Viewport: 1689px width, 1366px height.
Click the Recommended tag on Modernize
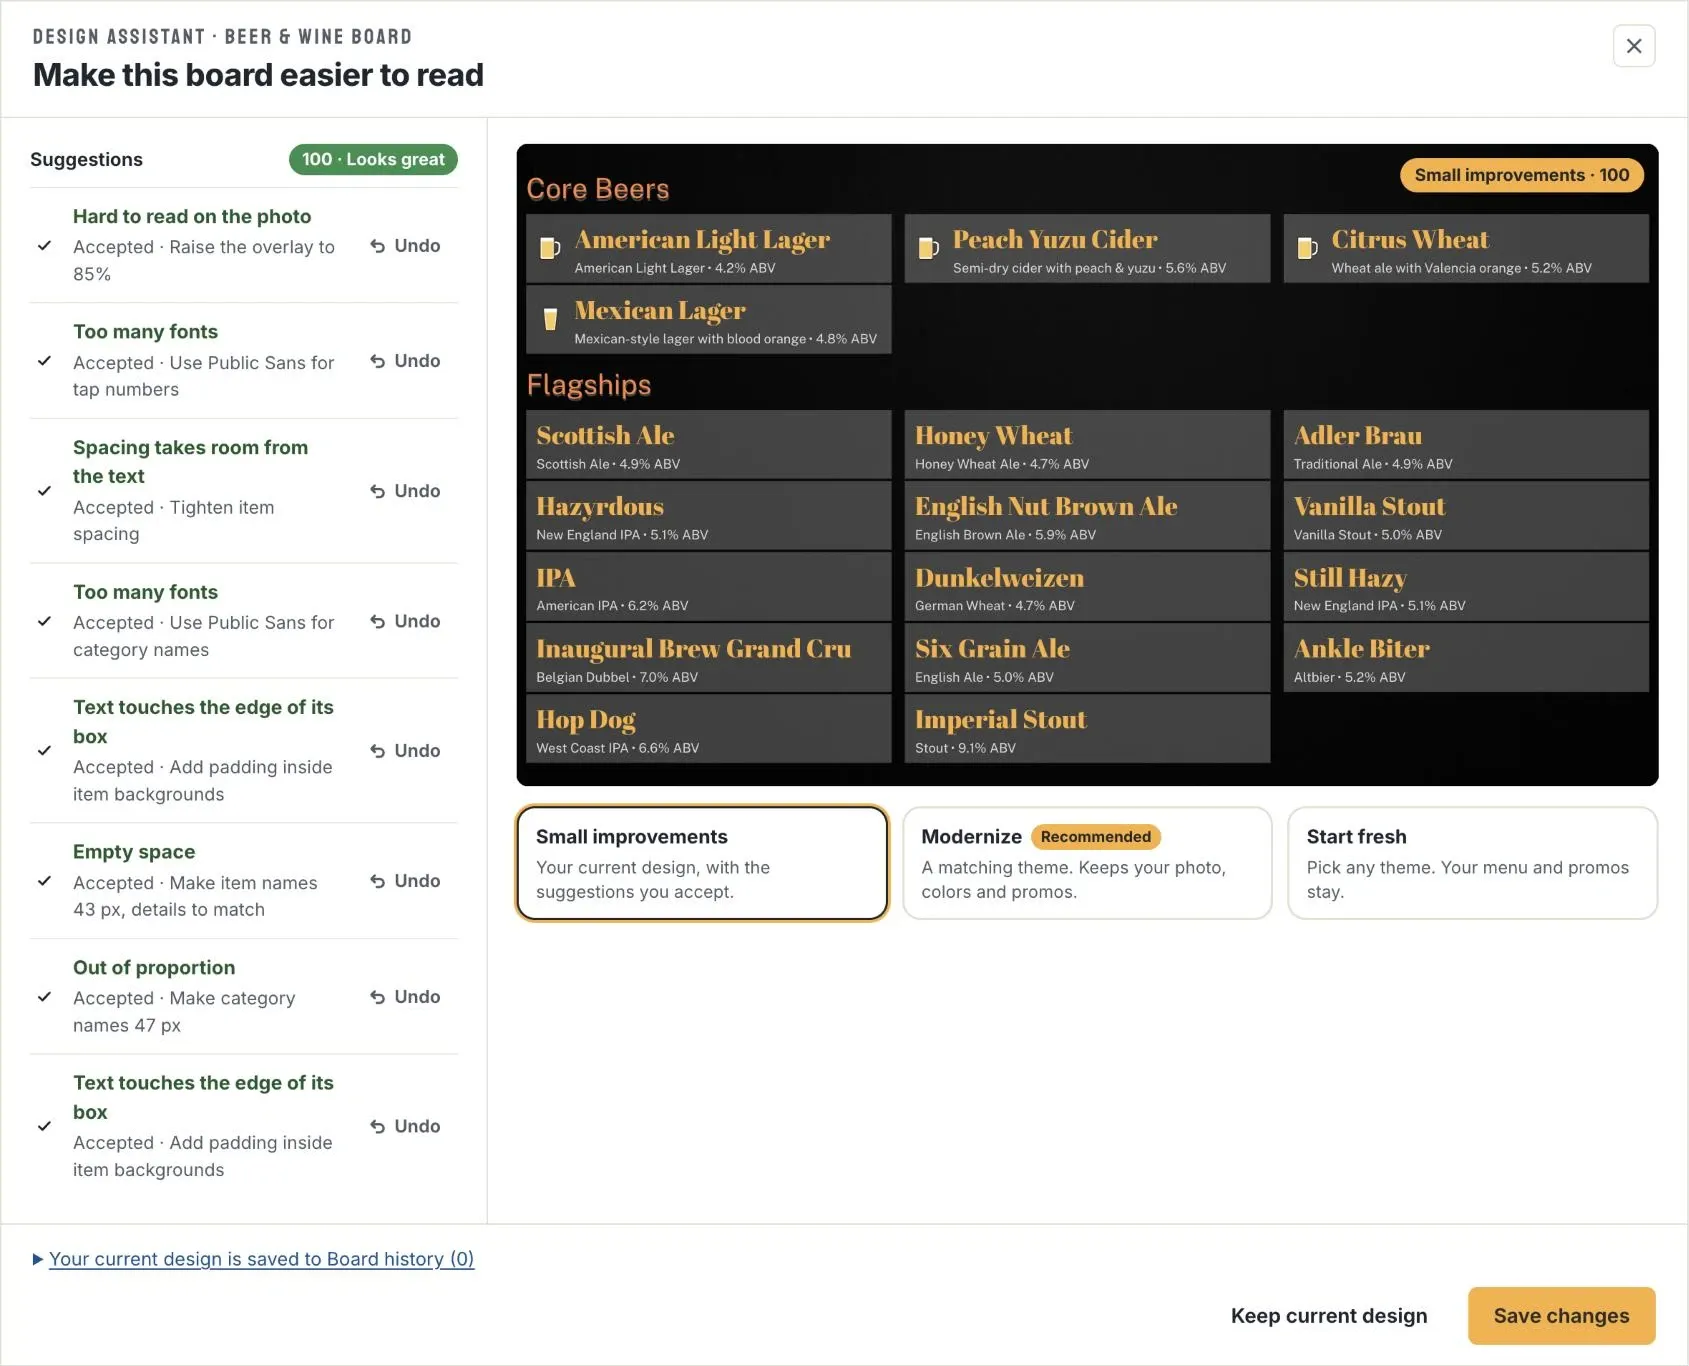1096,837
